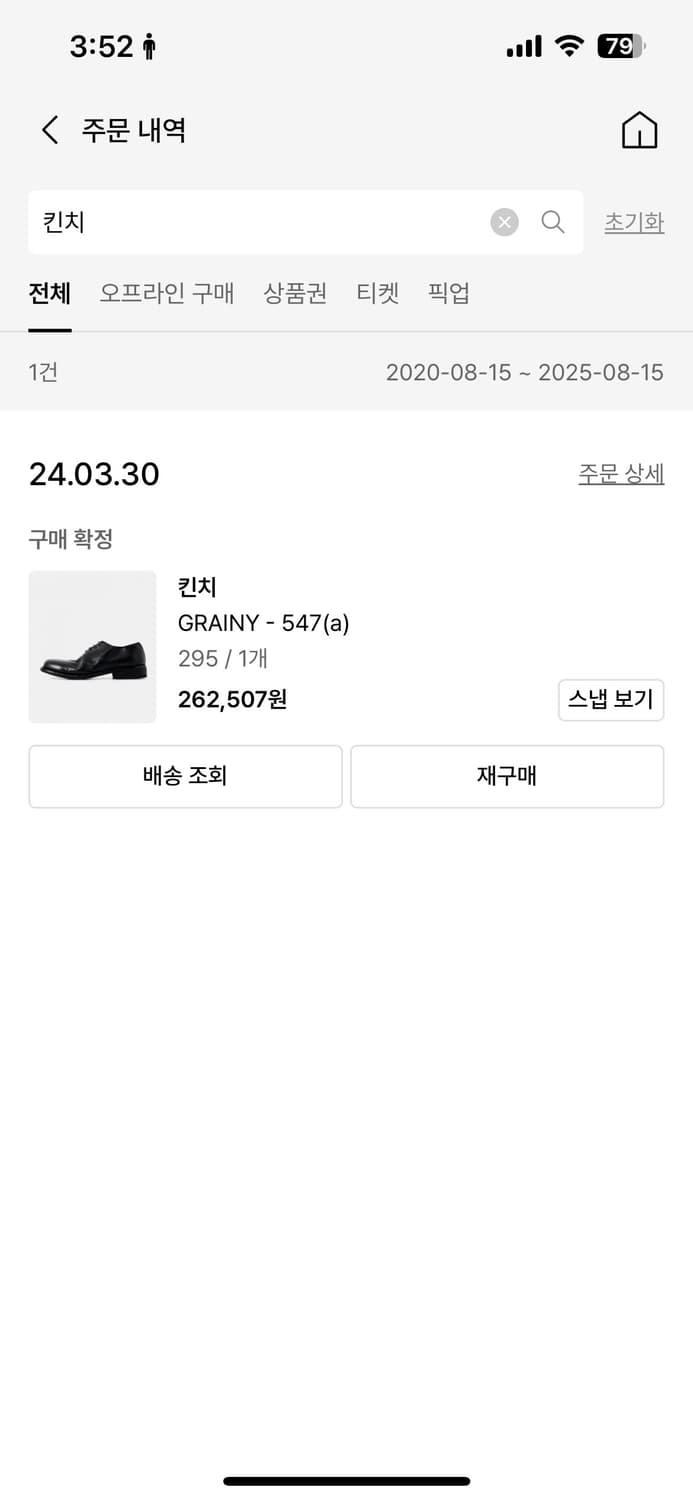Reset the search with 초기화 link
This screenshot has height=1500, width=693.
[634, 222]
